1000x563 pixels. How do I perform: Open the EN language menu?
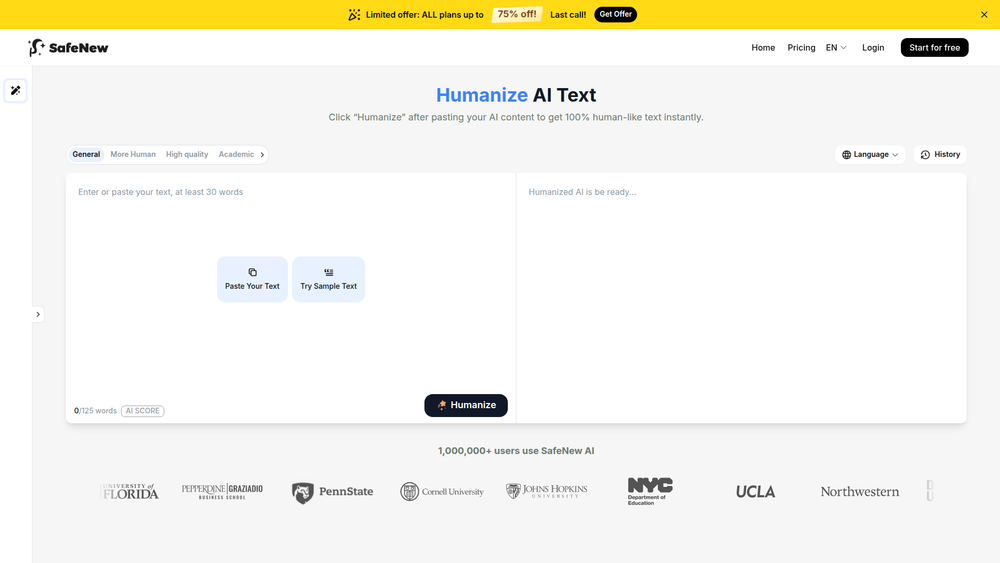pyautogui.click(x=836, y=48)
